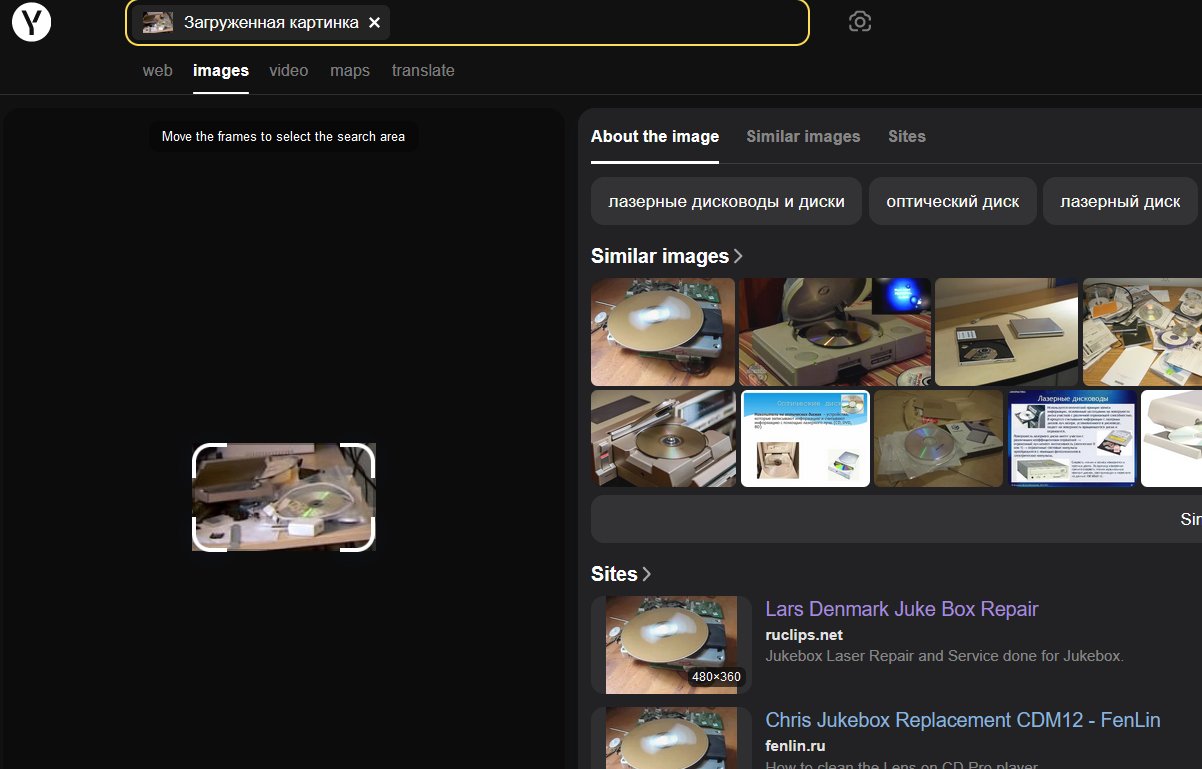Click the 'лазерные дисководы и диски' tag

726,202
